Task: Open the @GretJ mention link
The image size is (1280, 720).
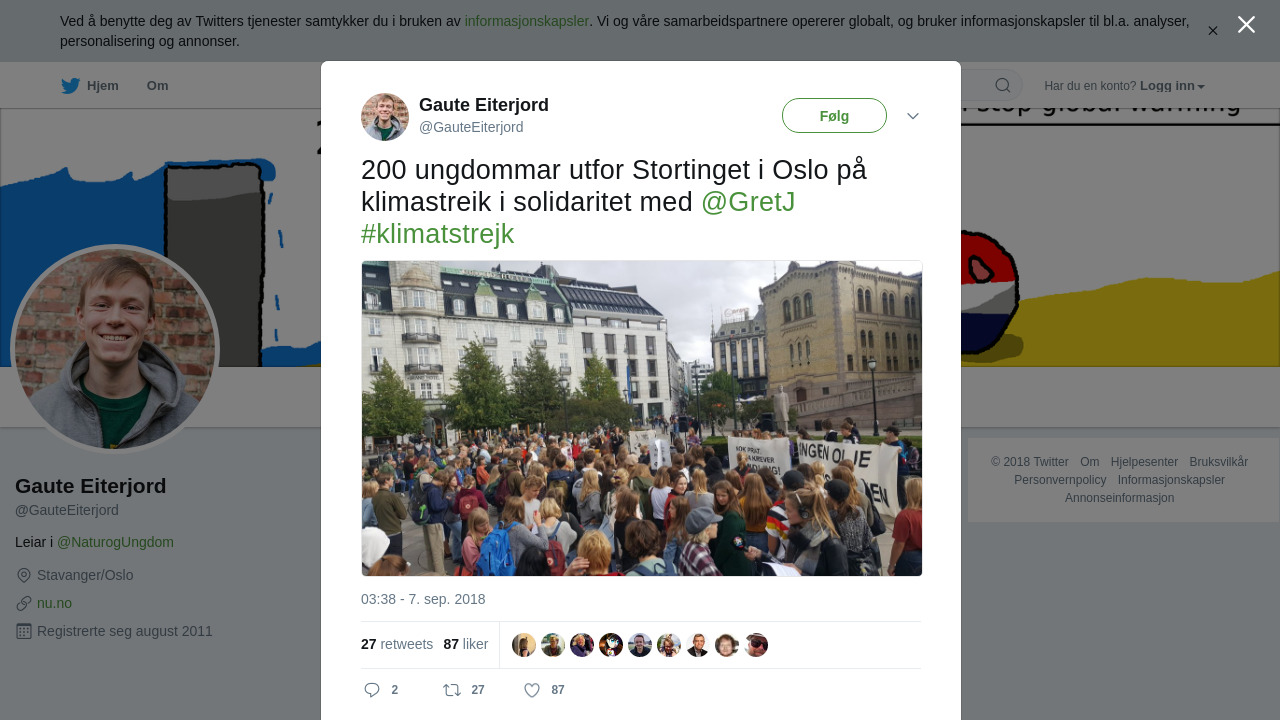Action: click(x=748, y=202)
